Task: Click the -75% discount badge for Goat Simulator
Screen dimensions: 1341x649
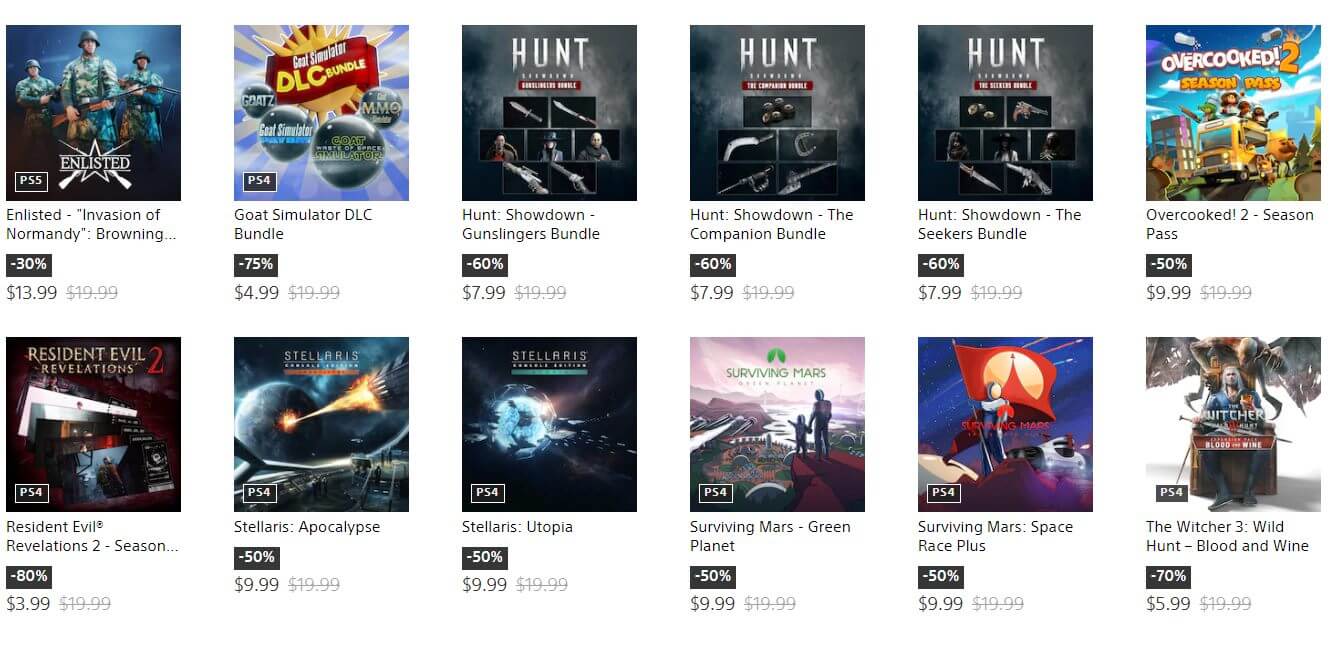Action: pyautogui.click(x=256, y=265)
